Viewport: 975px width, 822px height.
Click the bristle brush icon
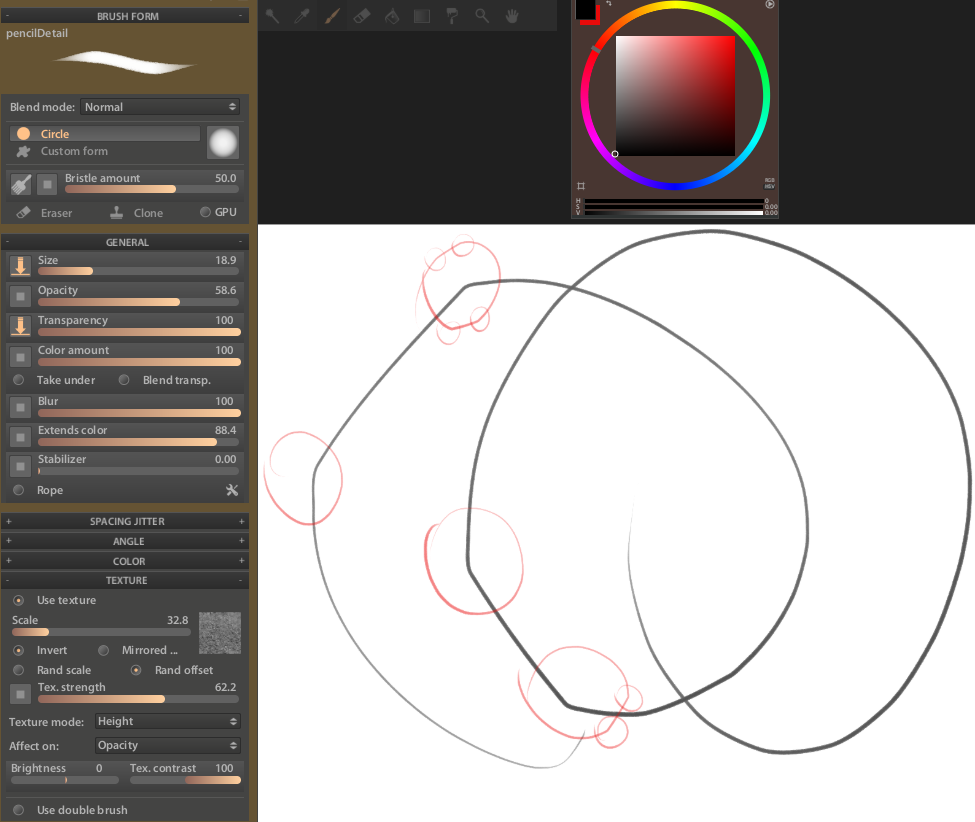click(x=21, y=185)
